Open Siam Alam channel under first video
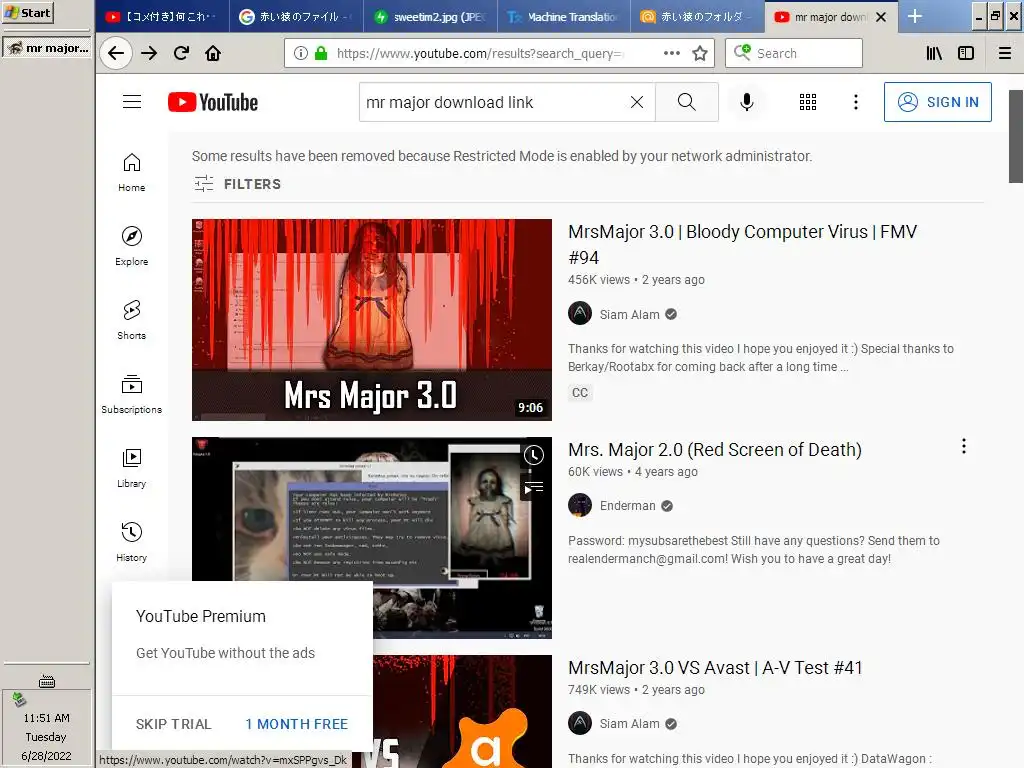 pyautogui.click(x=630, y=314)
